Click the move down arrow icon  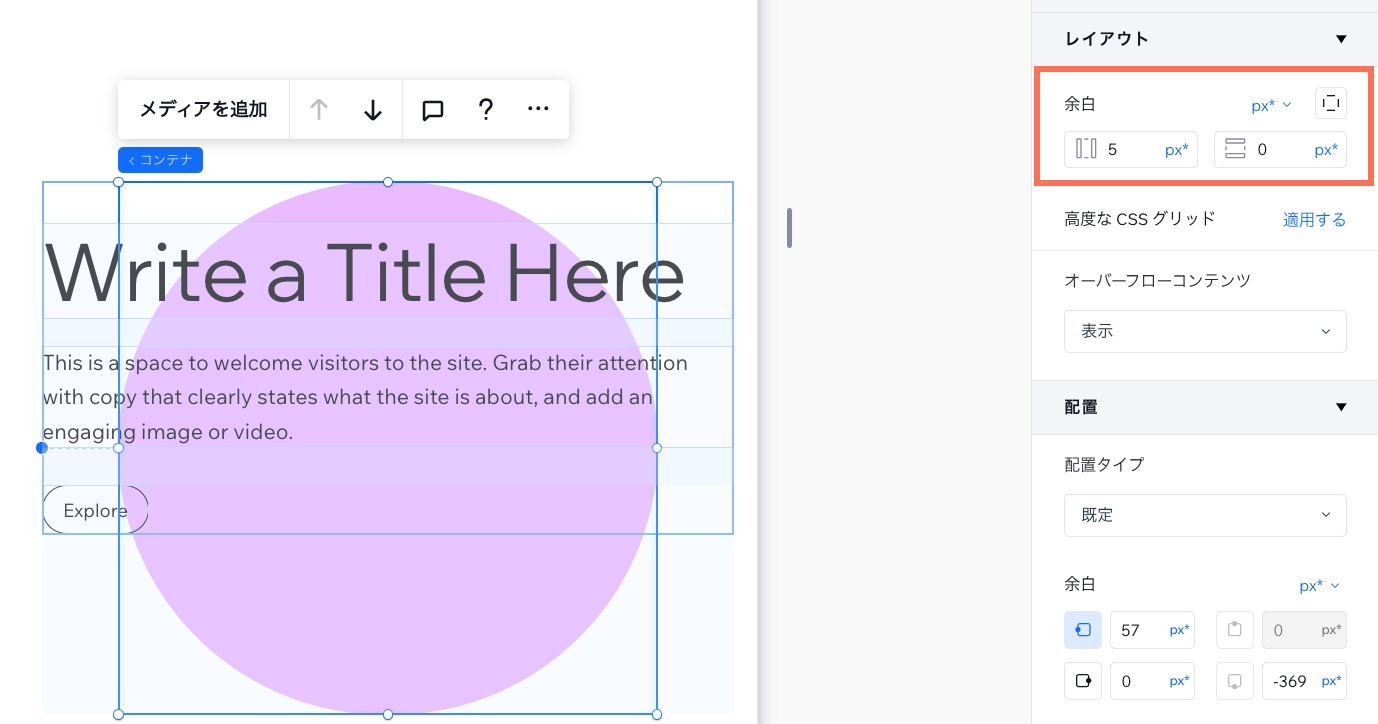(x=373, y=110)
